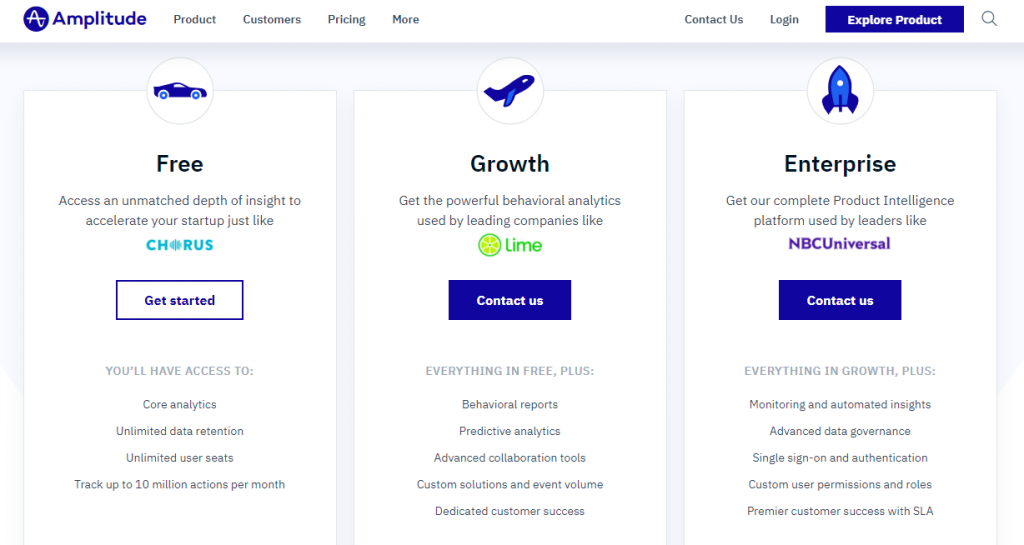This screenshot has width=1024, height=545.
Task: Click Contact us under Enterprise plan
Action: click(840, 300)
